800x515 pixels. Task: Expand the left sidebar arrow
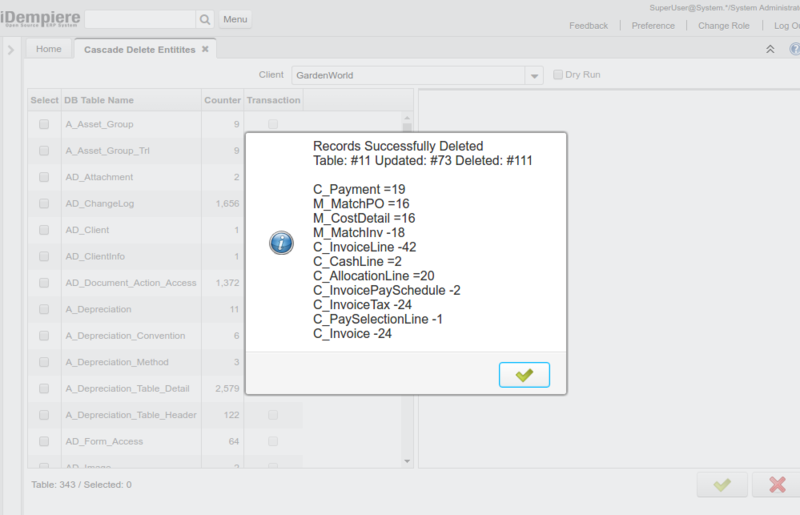[11, 49]
